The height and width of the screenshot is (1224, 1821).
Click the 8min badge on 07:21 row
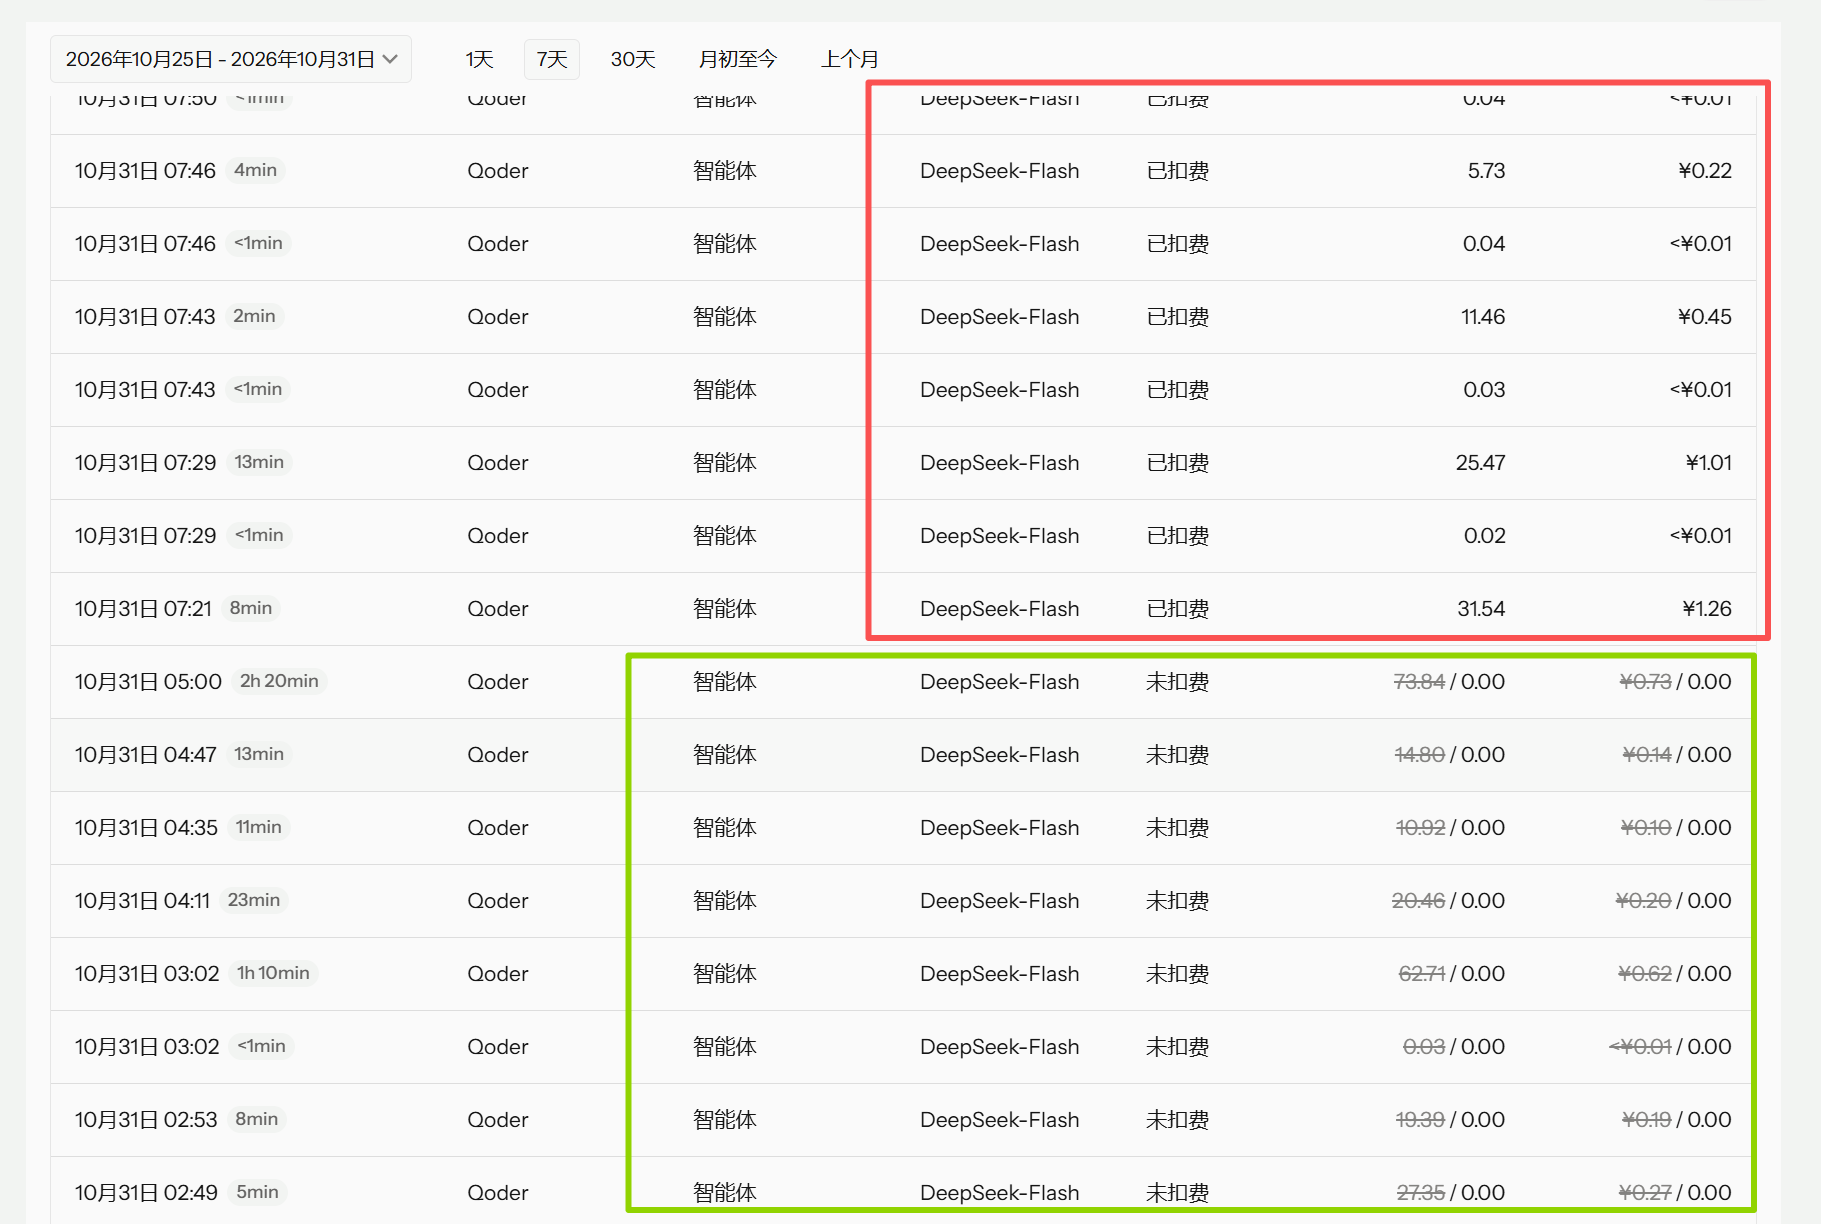(x=251, y=608)
